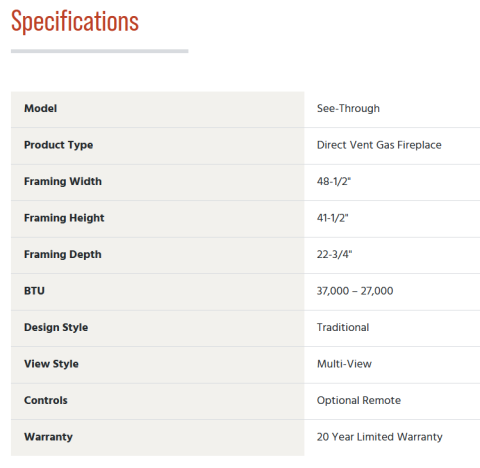Select the BTU row label
Screen dimensions: 480x468
coord(34,291)
